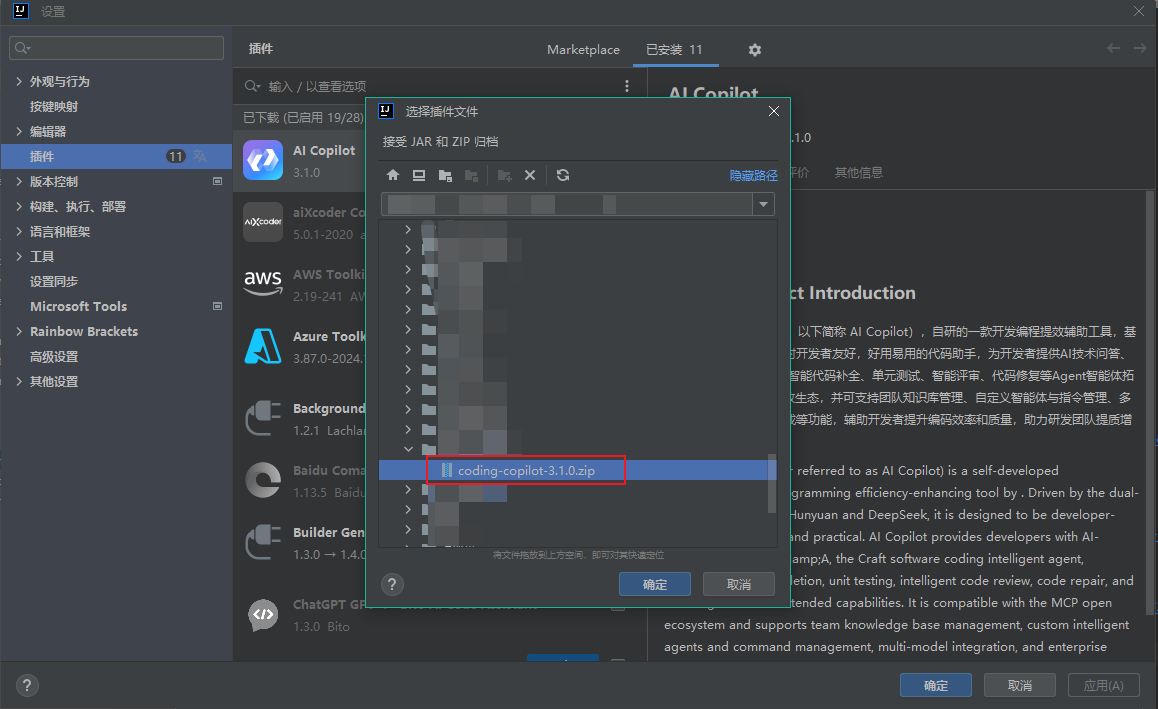The width and height of the screenshot is (1158, 709).
Task: Click 确定 at the settings window bottom
Action: [x=936, y=685]
